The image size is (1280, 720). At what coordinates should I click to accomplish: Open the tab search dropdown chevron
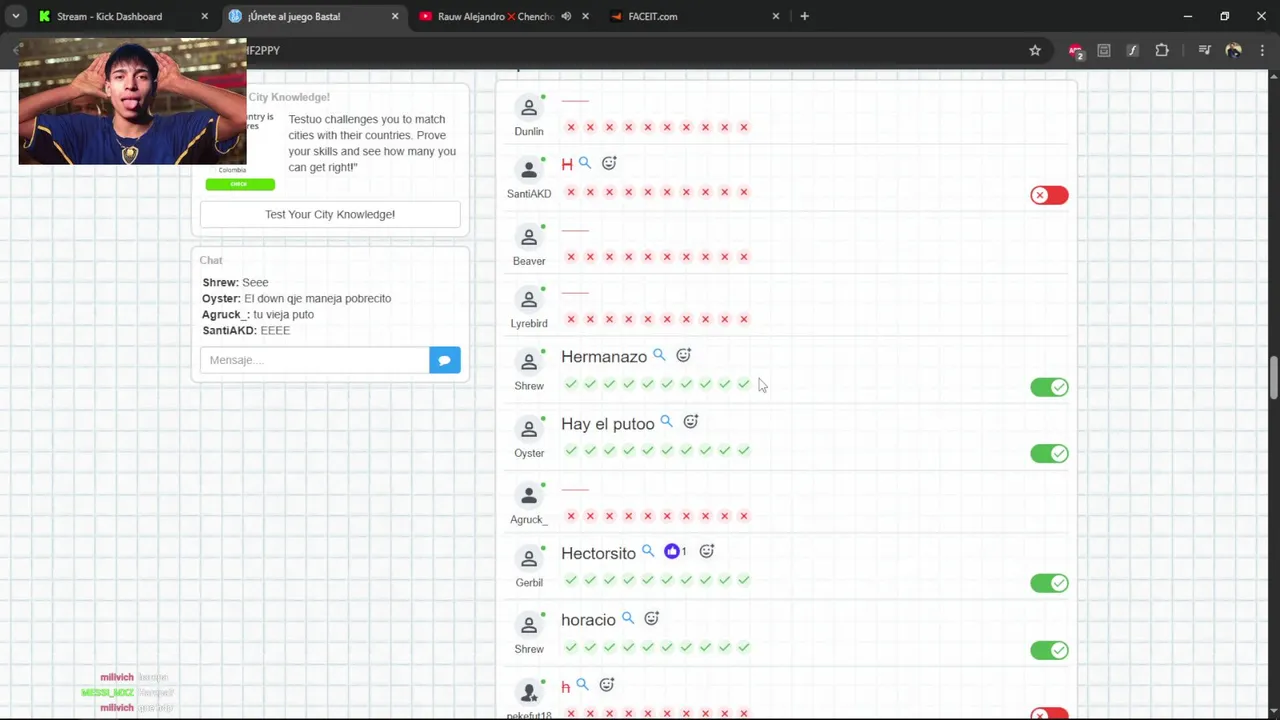coord(16,16)
